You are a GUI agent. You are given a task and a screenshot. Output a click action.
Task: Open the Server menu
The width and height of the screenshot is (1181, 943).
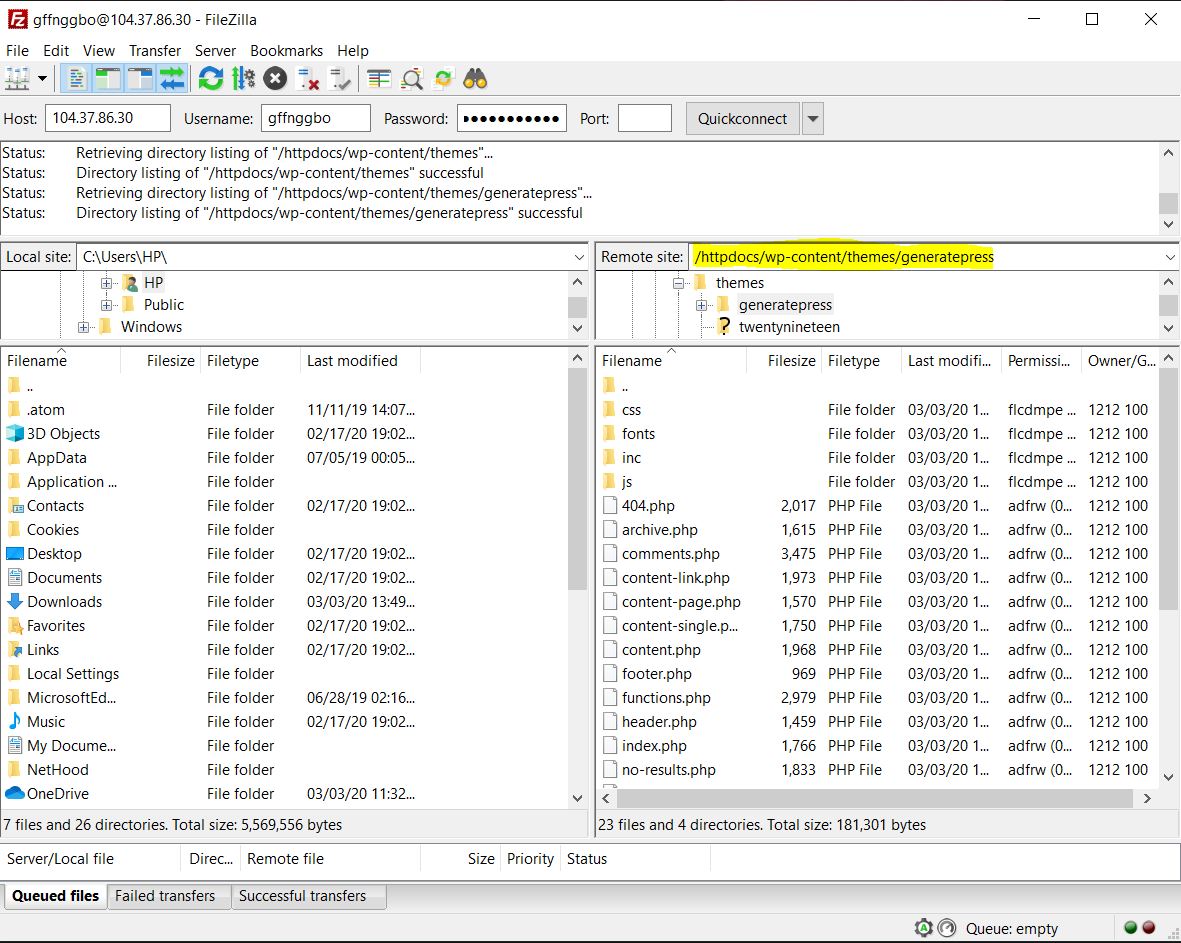215,50
